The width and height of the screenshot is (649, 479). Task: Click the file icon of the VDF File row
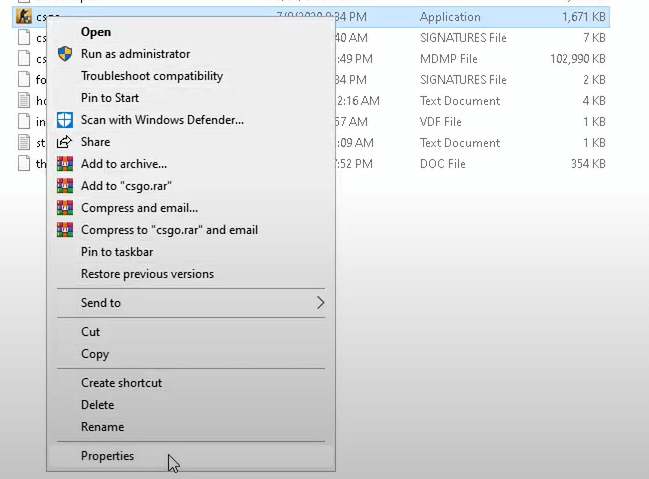click(x=24, y=122)
